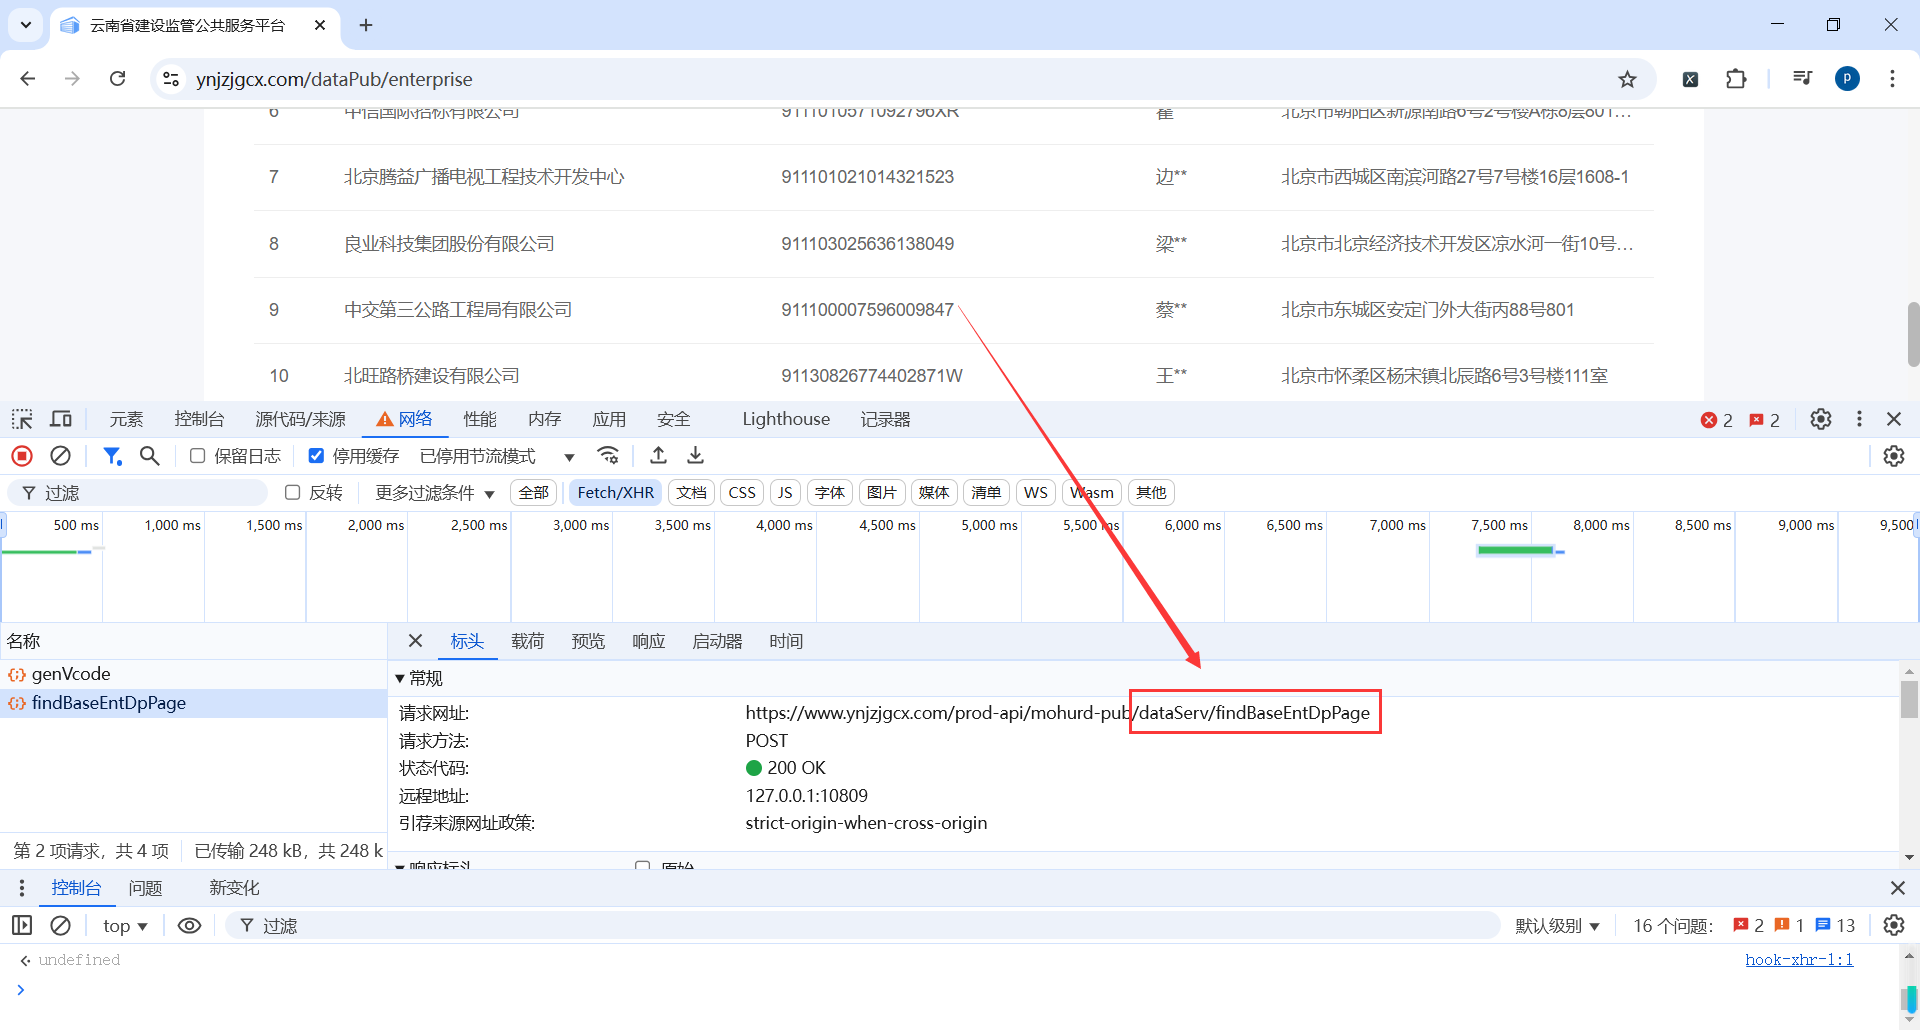Show the console sidebar
Viewport: 1920px width, 1030px height.
point(22,926)
